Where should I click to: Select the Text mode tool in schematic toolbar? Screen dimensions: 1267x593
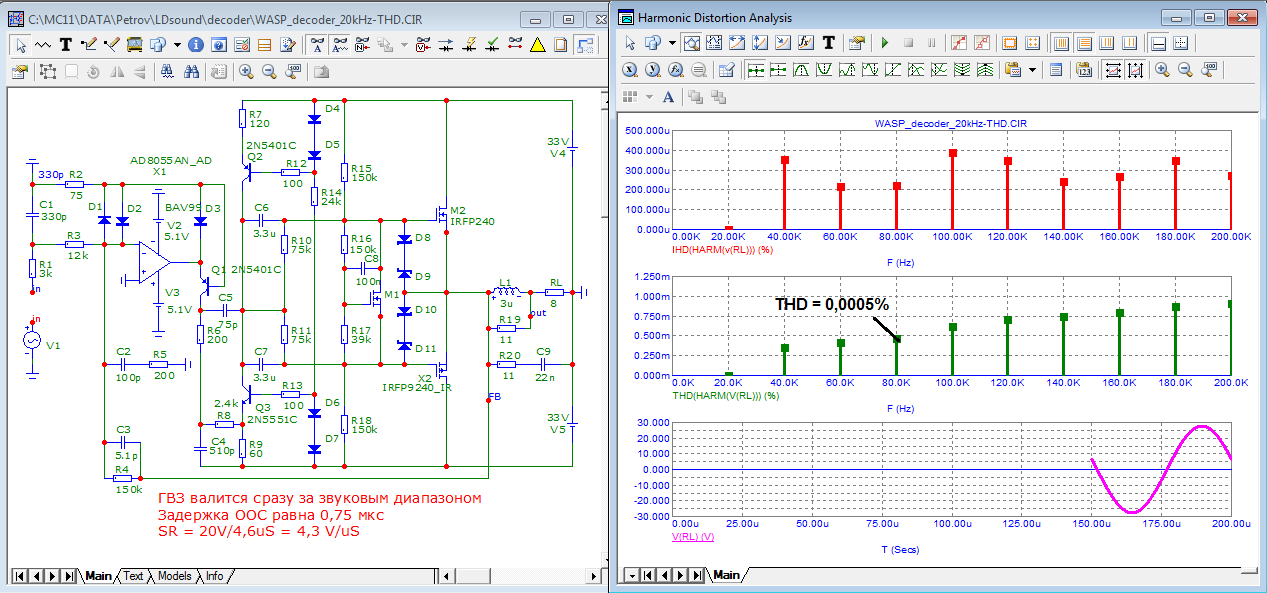66,44
